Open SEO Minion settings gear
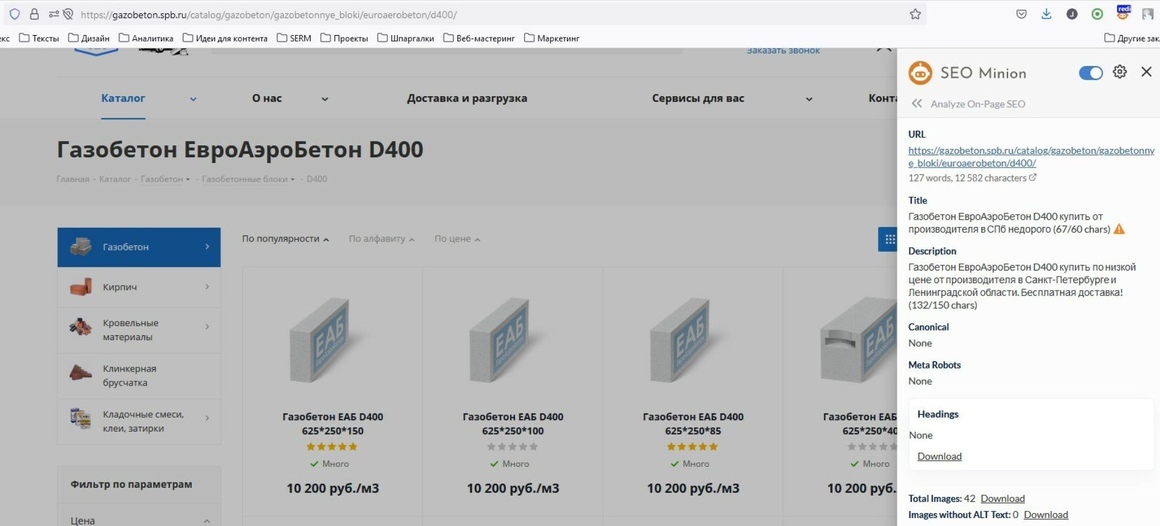 pyautogui.click(x=1119, y=72)
